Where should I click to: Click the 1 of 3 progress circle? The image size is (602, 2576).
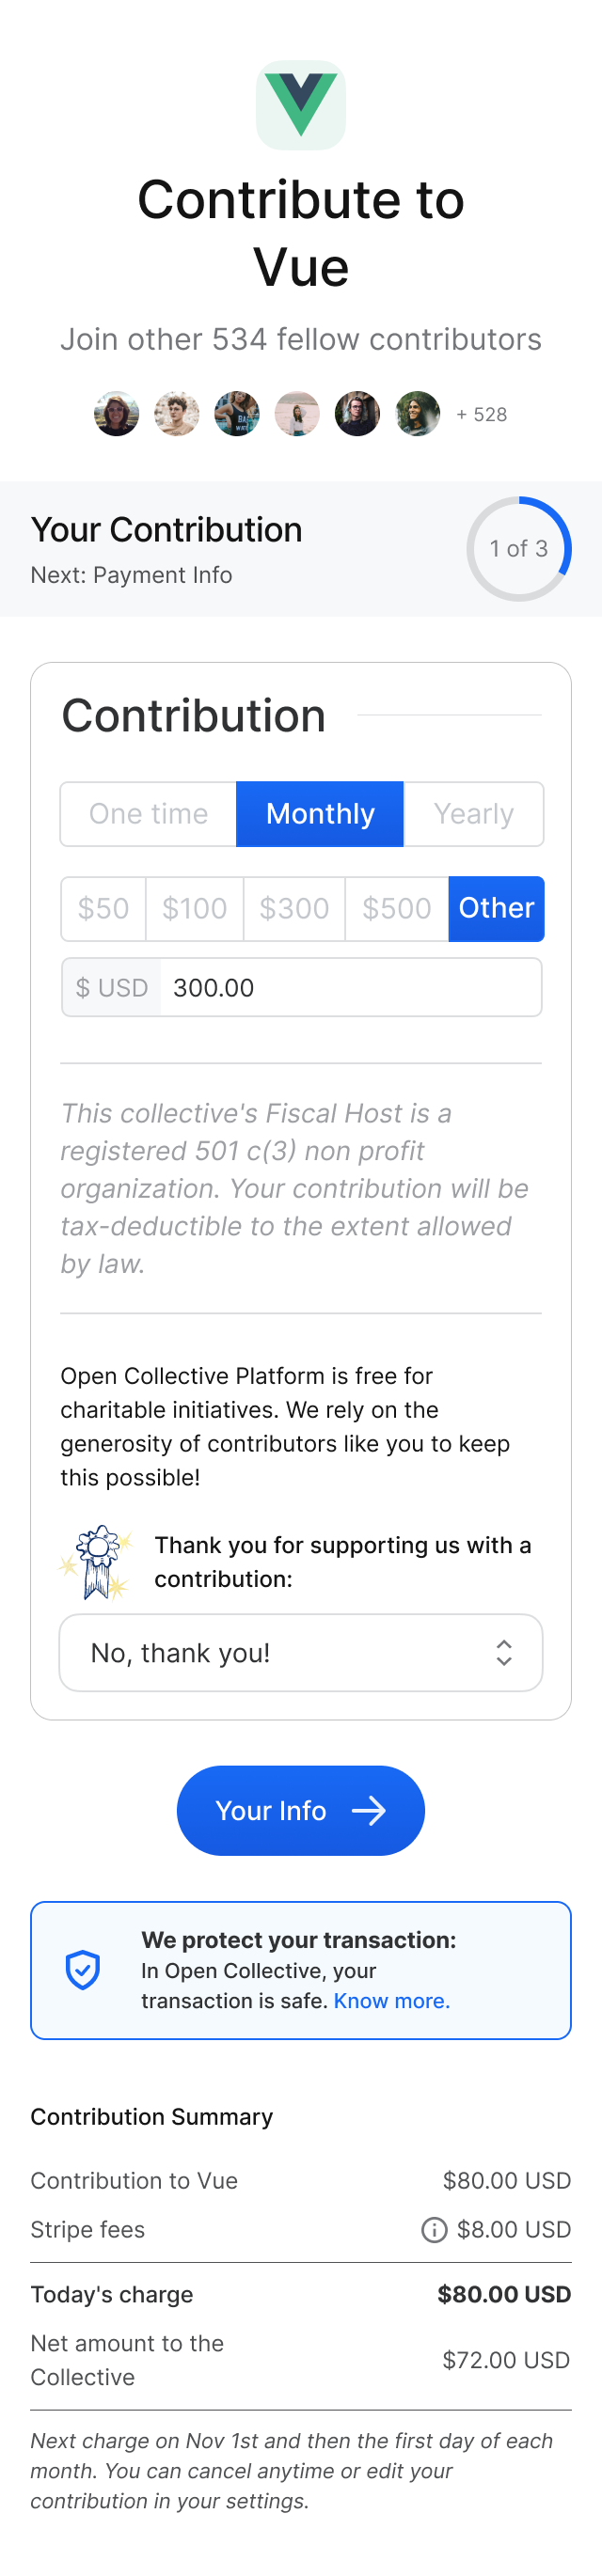[519, 549]
